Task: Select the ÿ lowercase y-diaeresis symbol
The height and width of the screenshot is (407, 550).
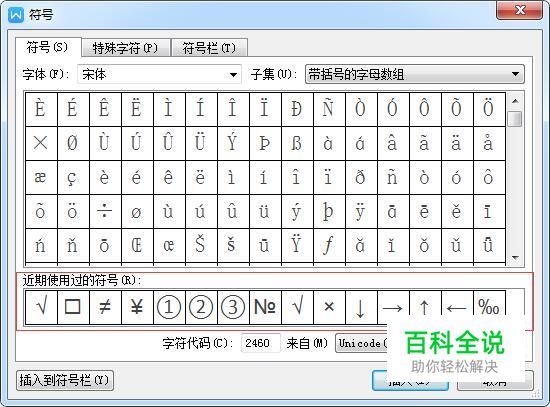Action: click(x=361, y=212)
